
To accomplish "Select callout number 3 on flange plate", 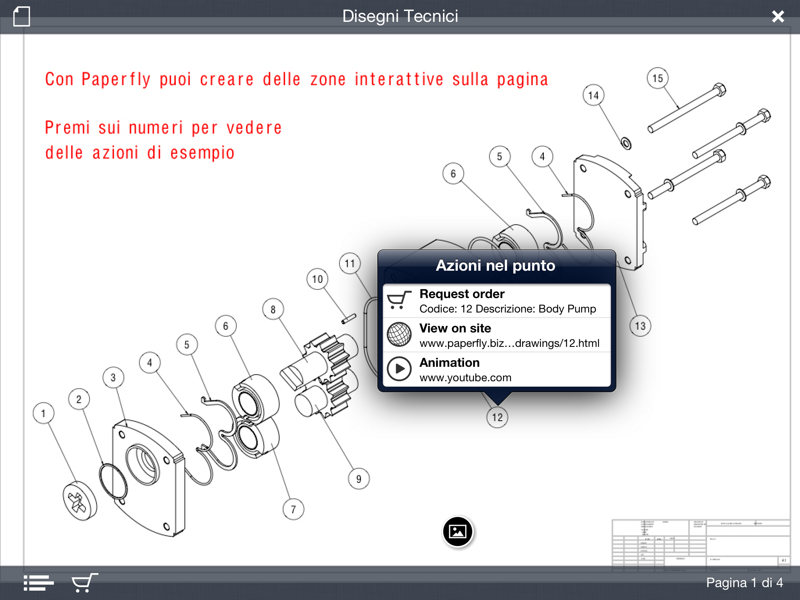I will pos(113,378).
